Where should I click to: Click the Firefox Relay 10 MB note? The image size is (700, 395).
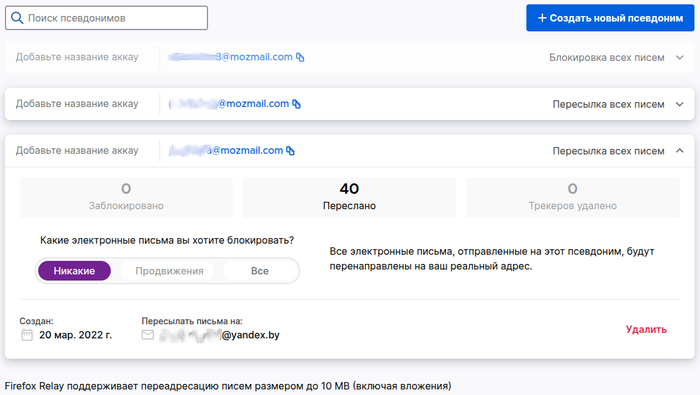coord(228,386)
